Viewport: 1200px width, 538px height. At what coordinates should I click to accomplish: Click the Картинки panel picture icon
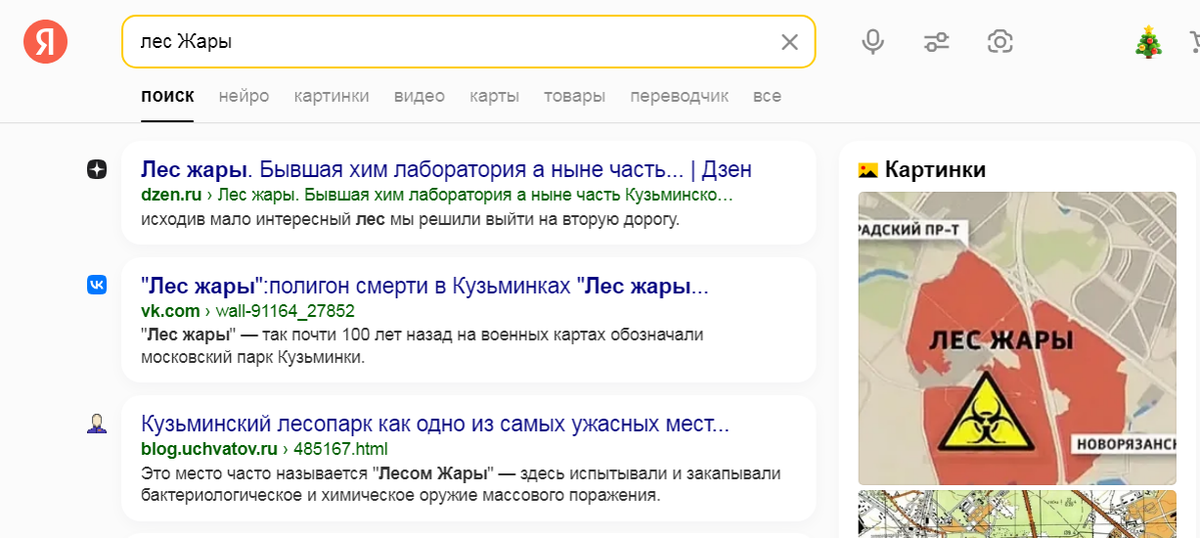pos(868,170)
